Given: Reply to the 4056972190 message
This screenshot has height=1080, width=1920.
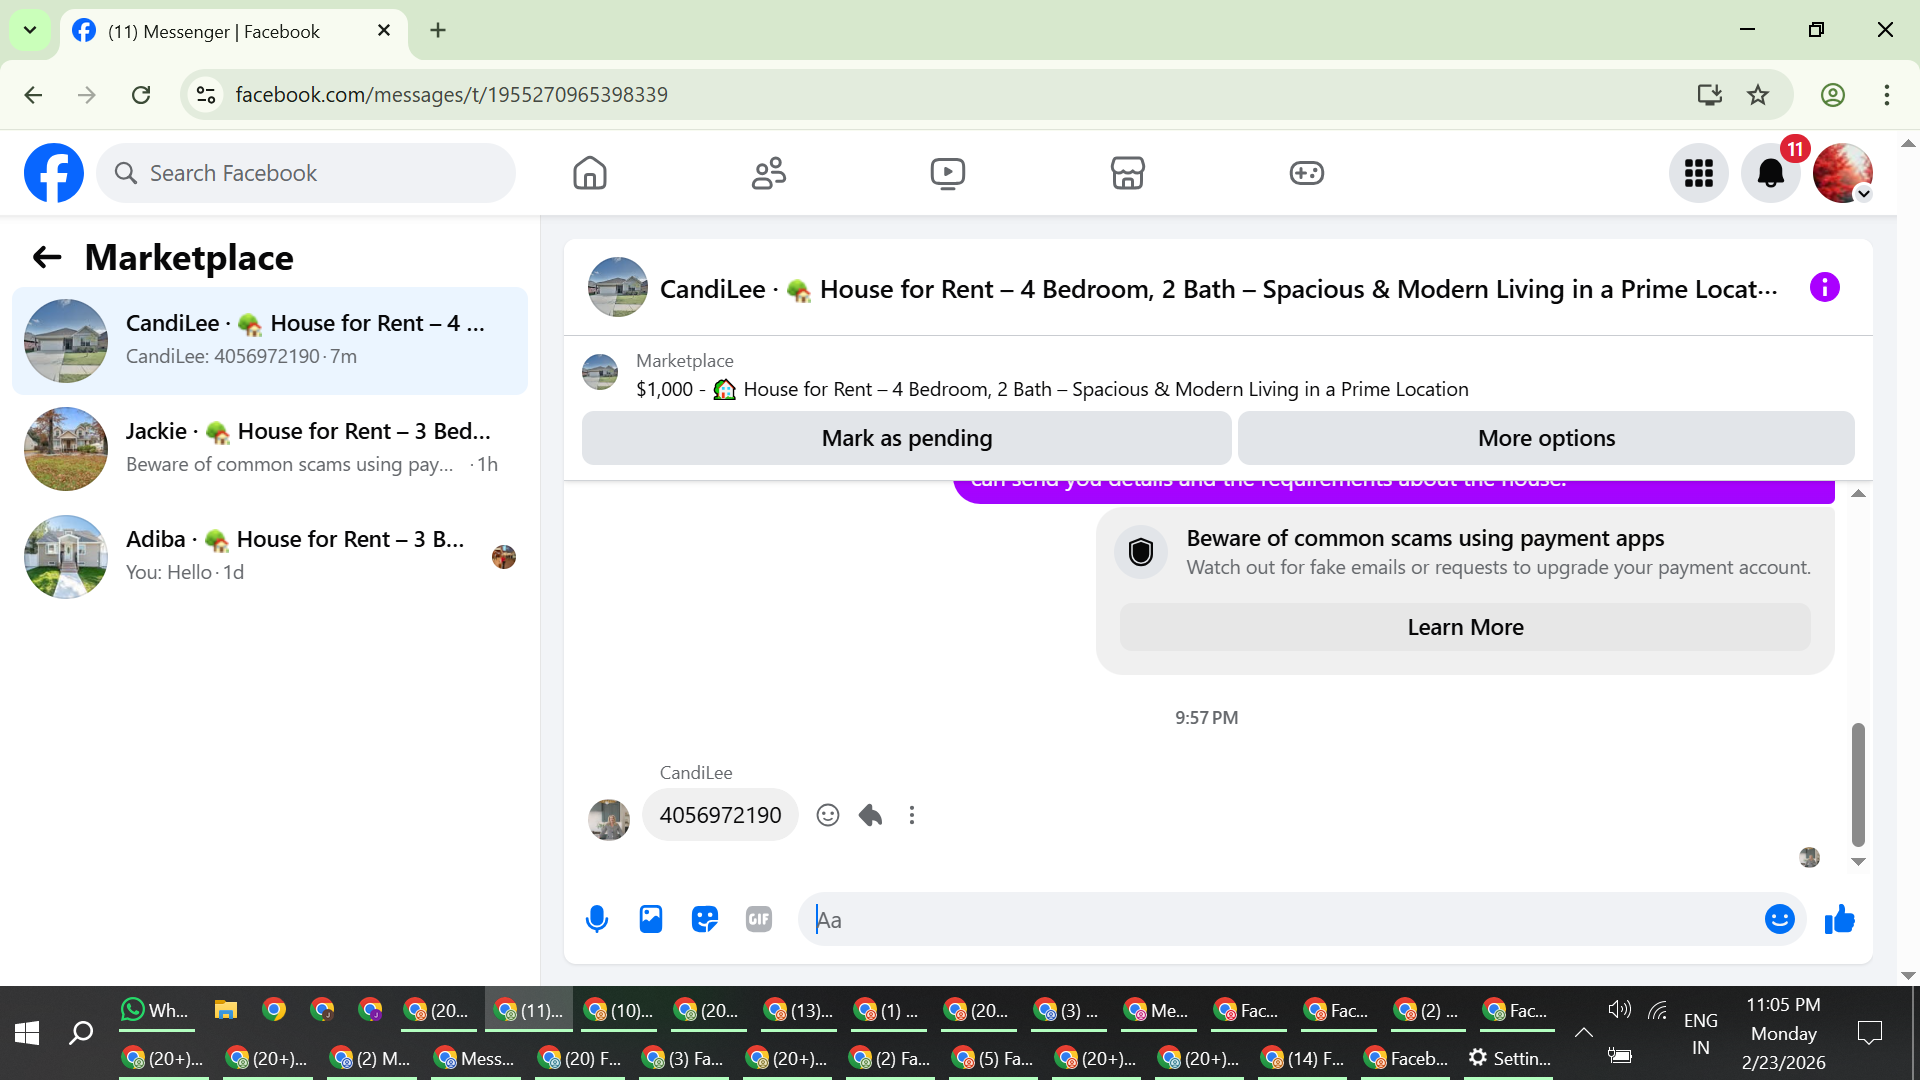Looking at the screenshot, I should (870, 815).
